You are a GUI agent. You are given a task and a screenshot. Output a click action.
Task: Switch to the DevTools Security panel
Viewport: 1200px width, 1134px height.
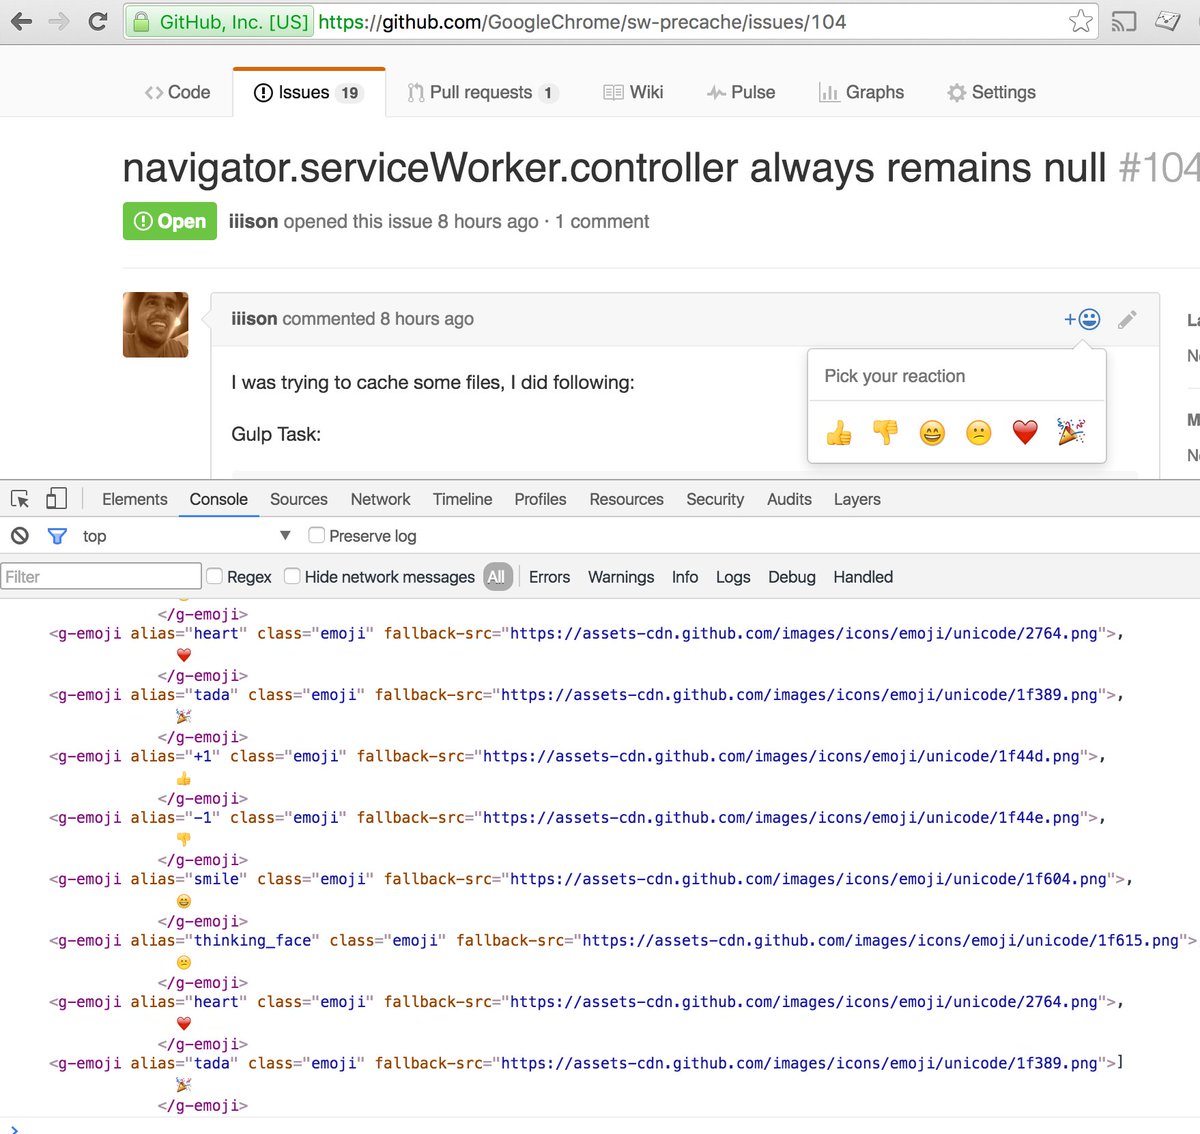coord(715,499)
